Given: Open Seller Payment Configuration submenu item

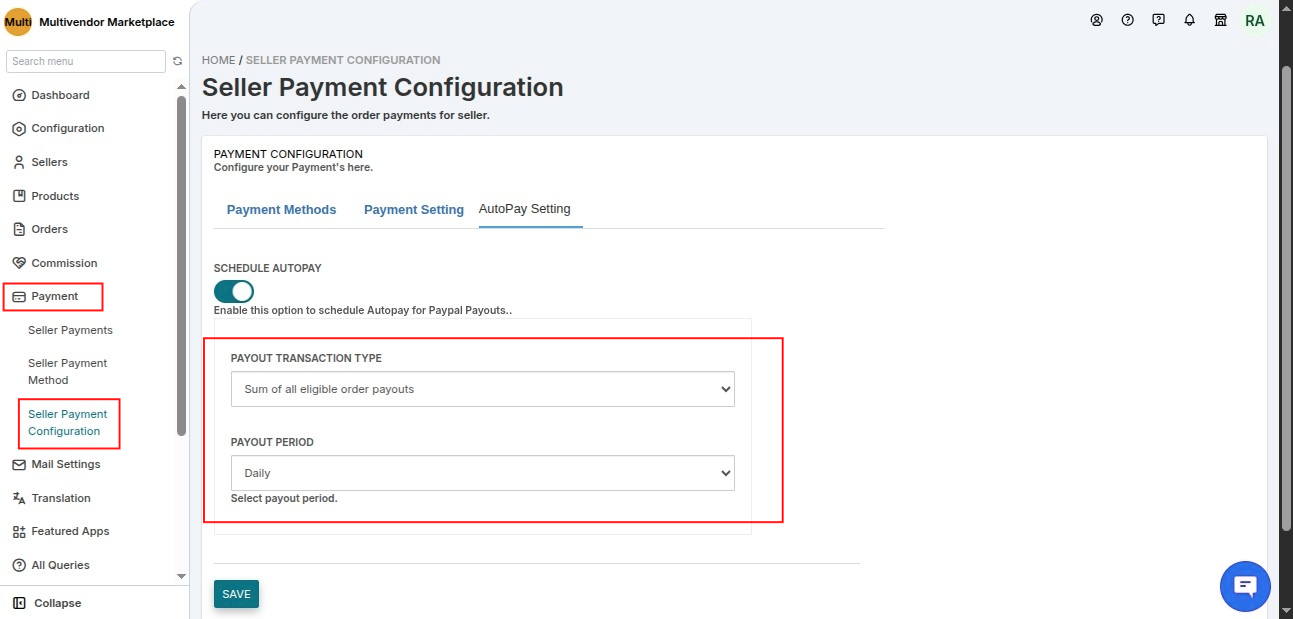Looking at the screenshot, I should point(68,422).
